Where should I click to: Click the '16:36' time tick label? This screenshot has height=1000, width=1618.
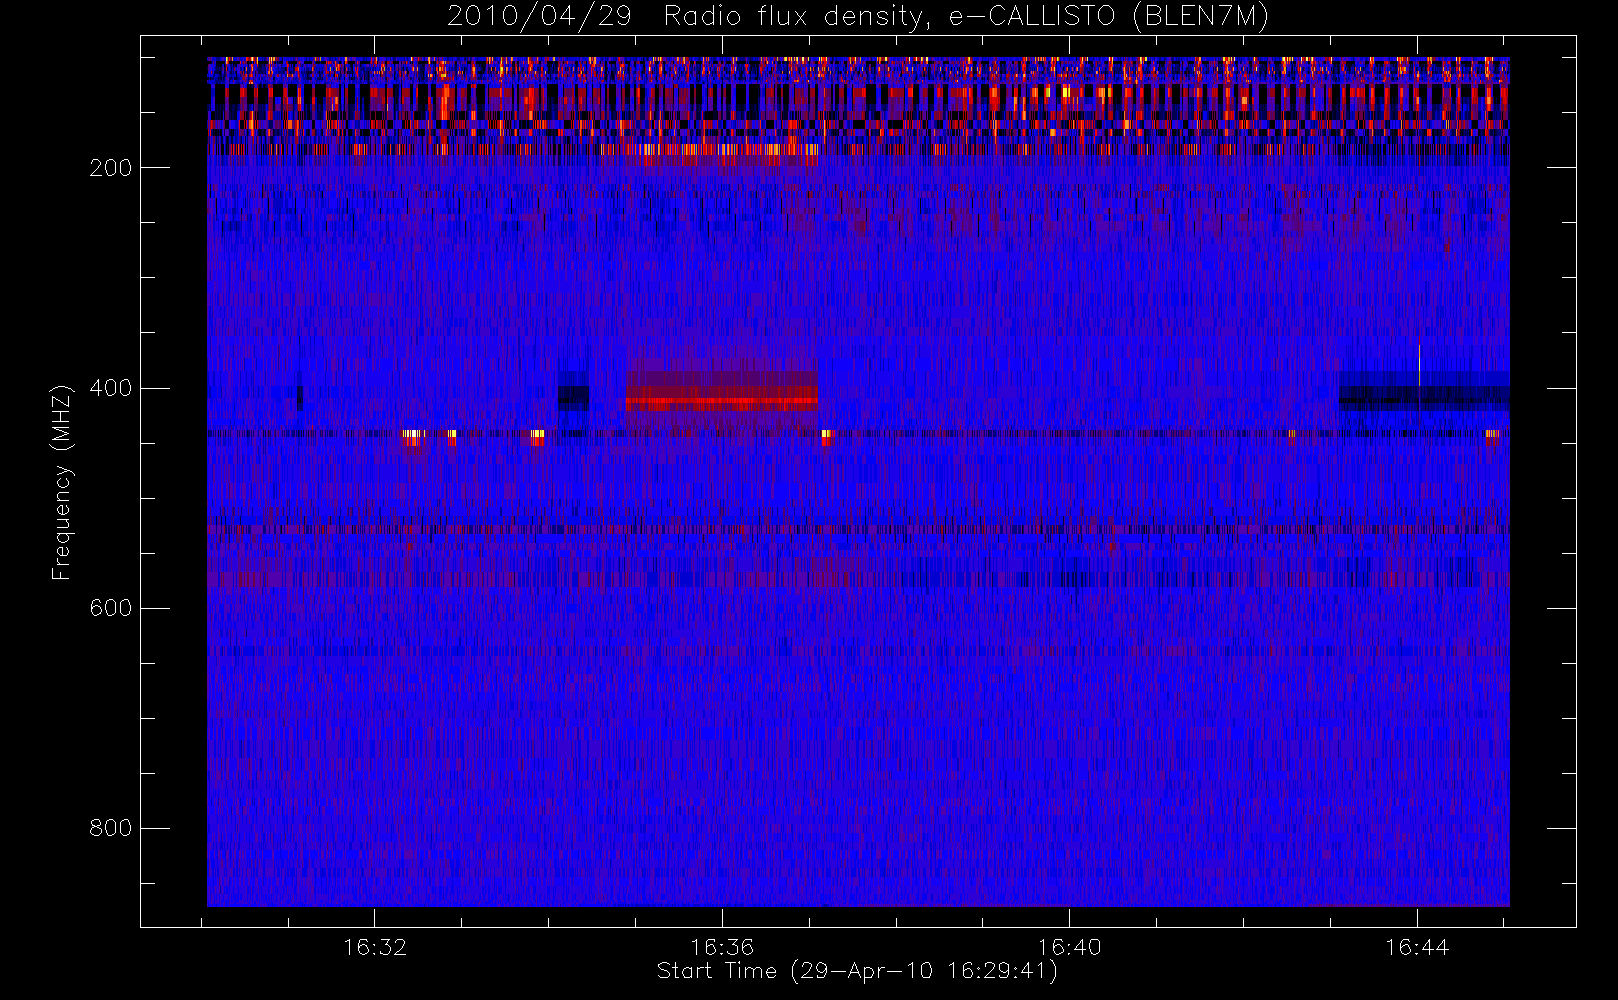pyautogui.click(x=722, y=947)
